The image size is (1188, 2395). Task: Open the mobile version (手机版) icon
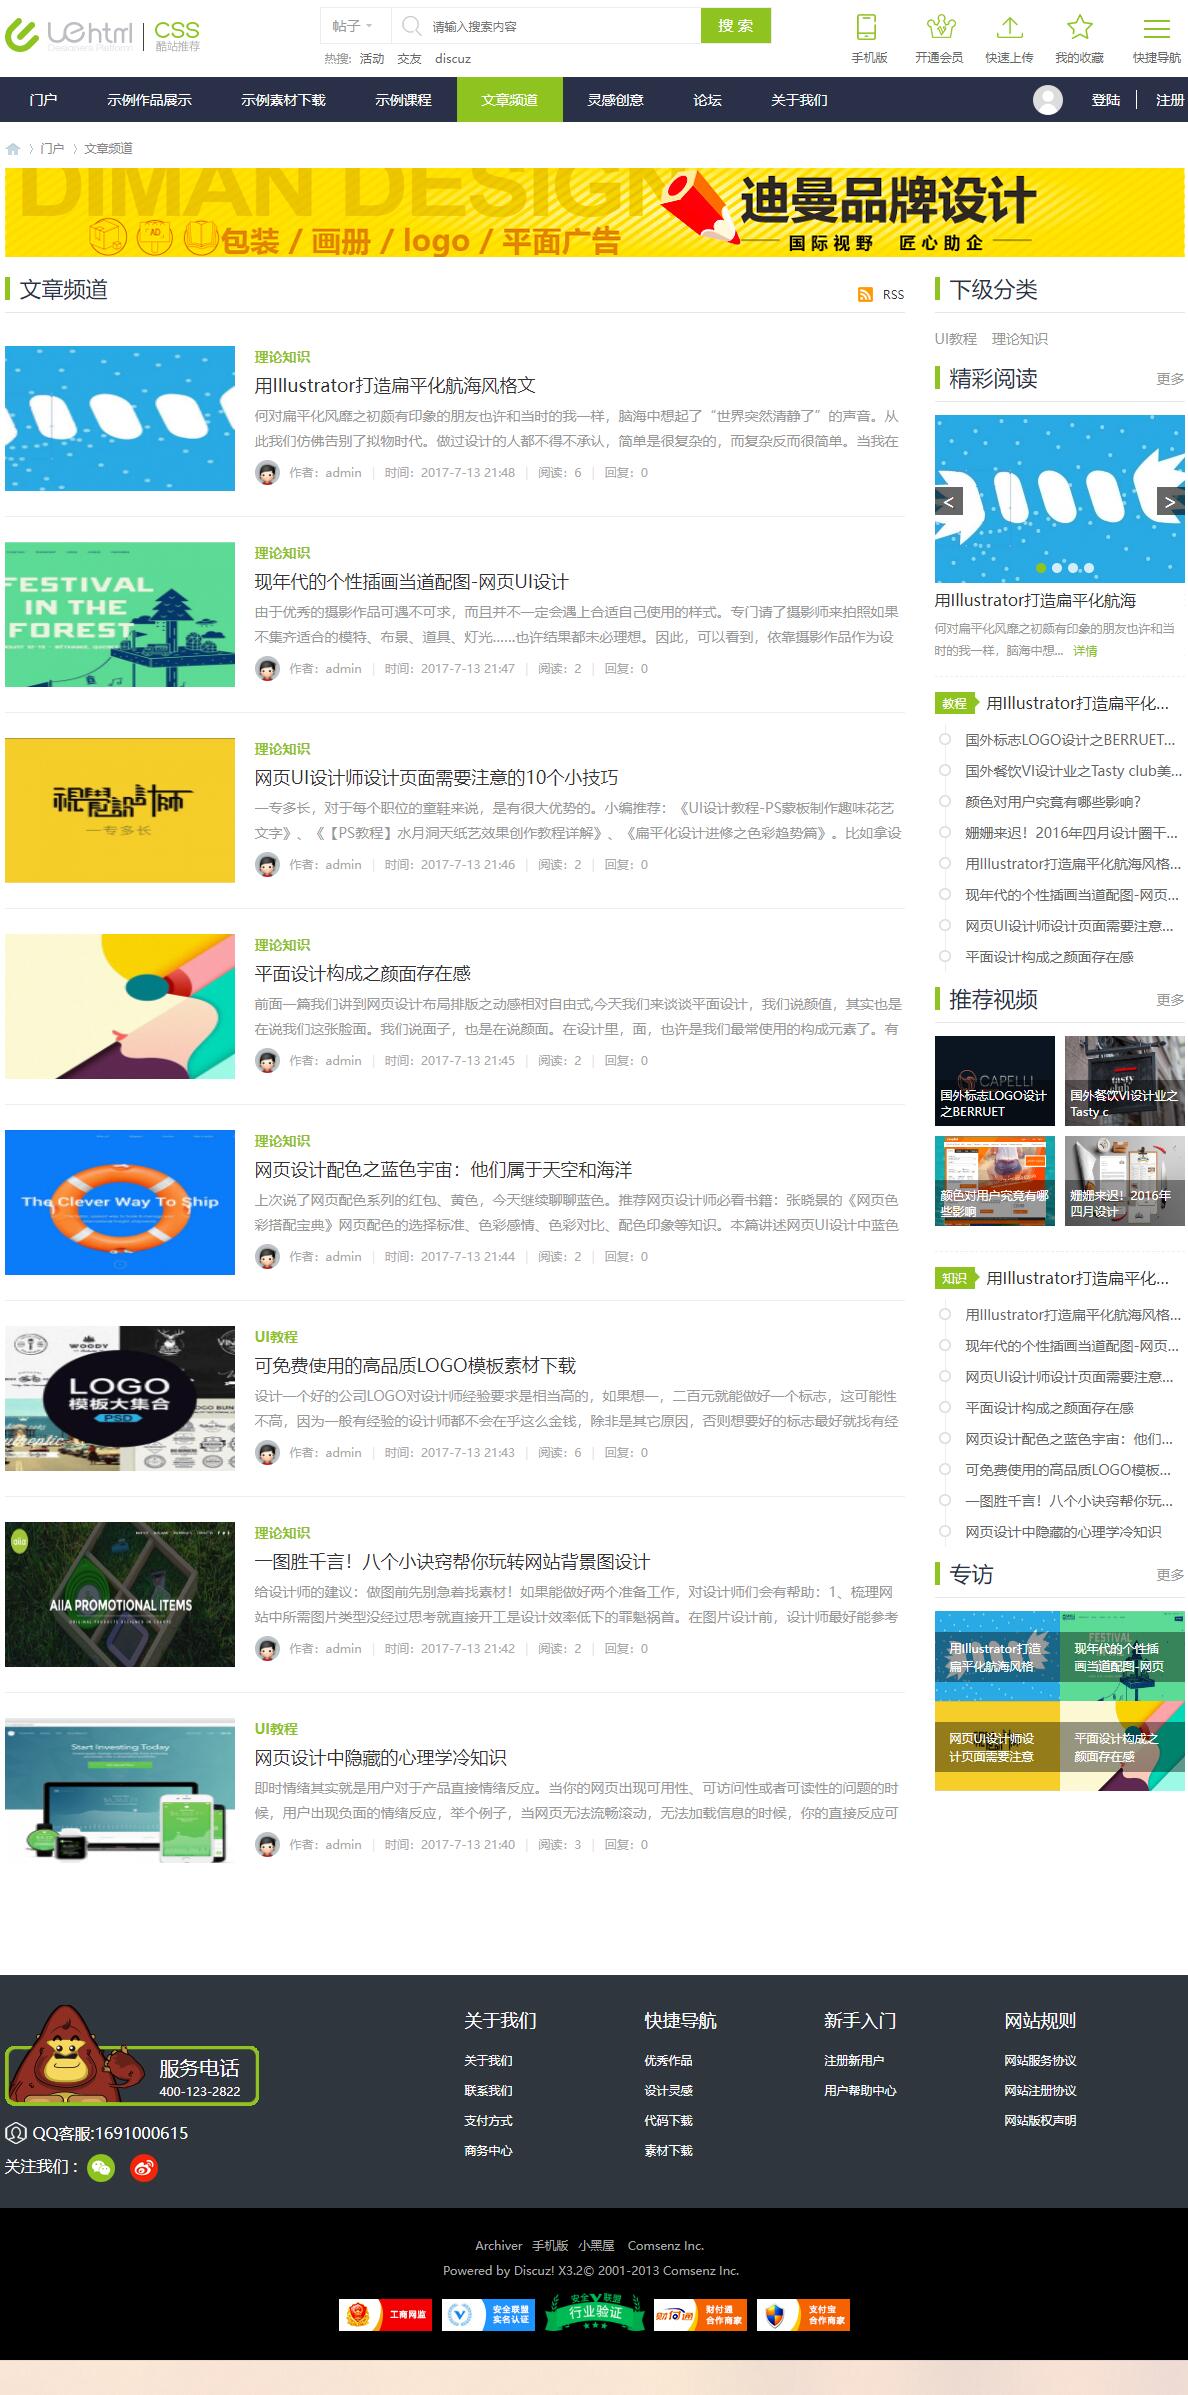868,28
